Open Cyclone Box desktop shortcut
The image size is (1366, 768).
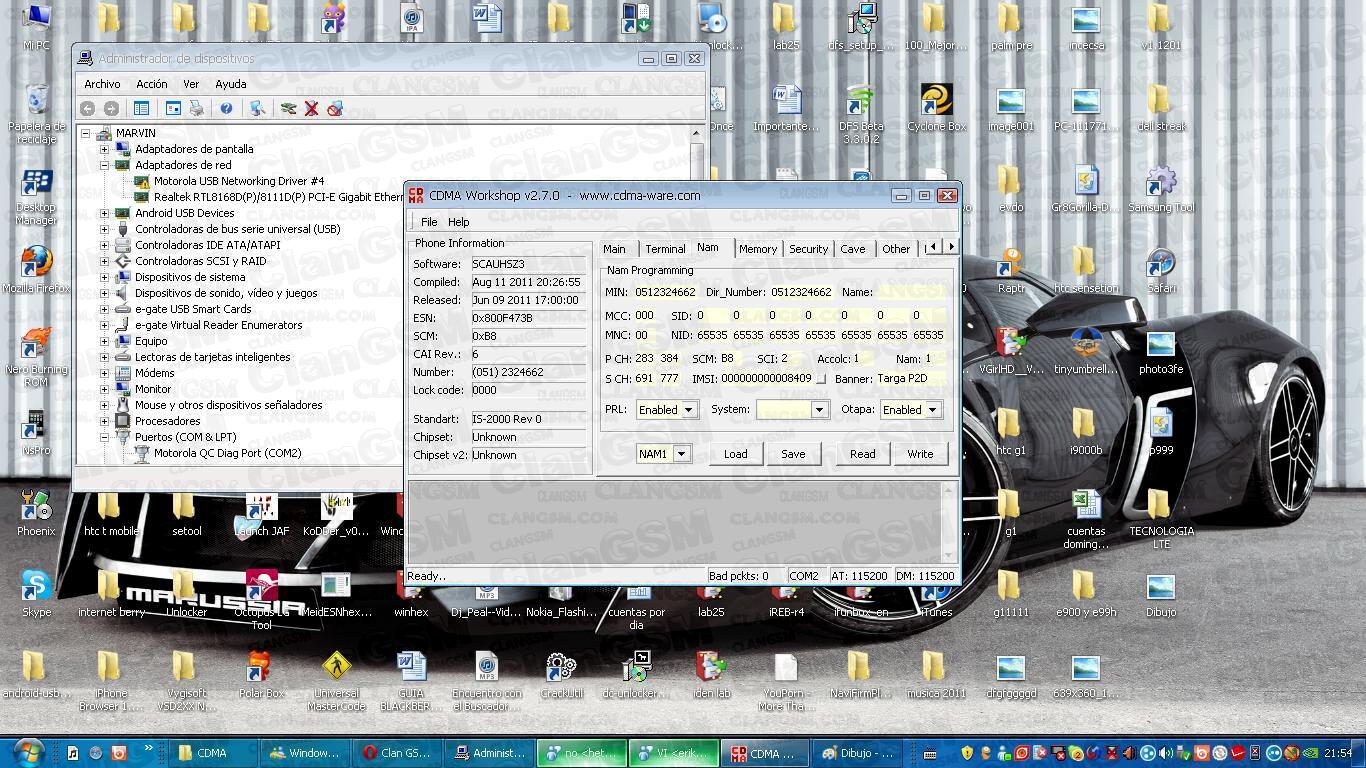tap(936, 107)
